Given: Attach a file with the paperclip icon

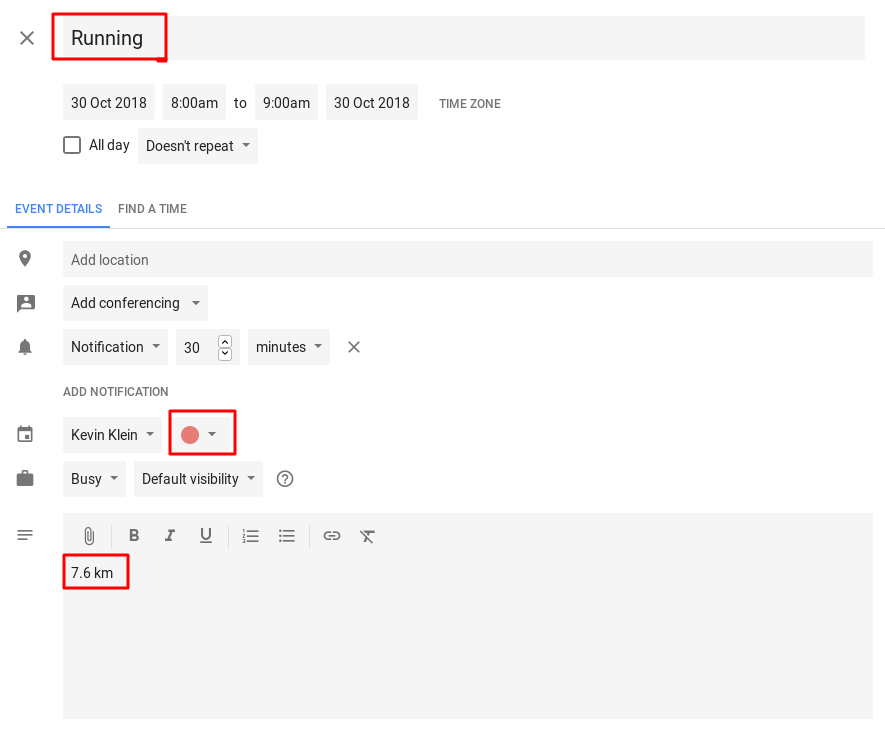Looking at the screenshot, I should [x=89, y=535].
